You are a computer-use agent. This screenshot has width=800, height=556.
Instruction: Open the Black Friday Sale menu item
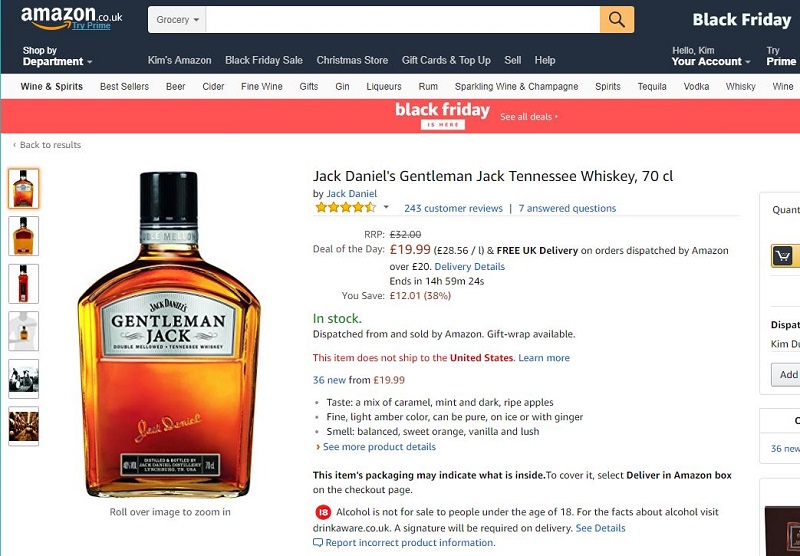click(264, 60)
